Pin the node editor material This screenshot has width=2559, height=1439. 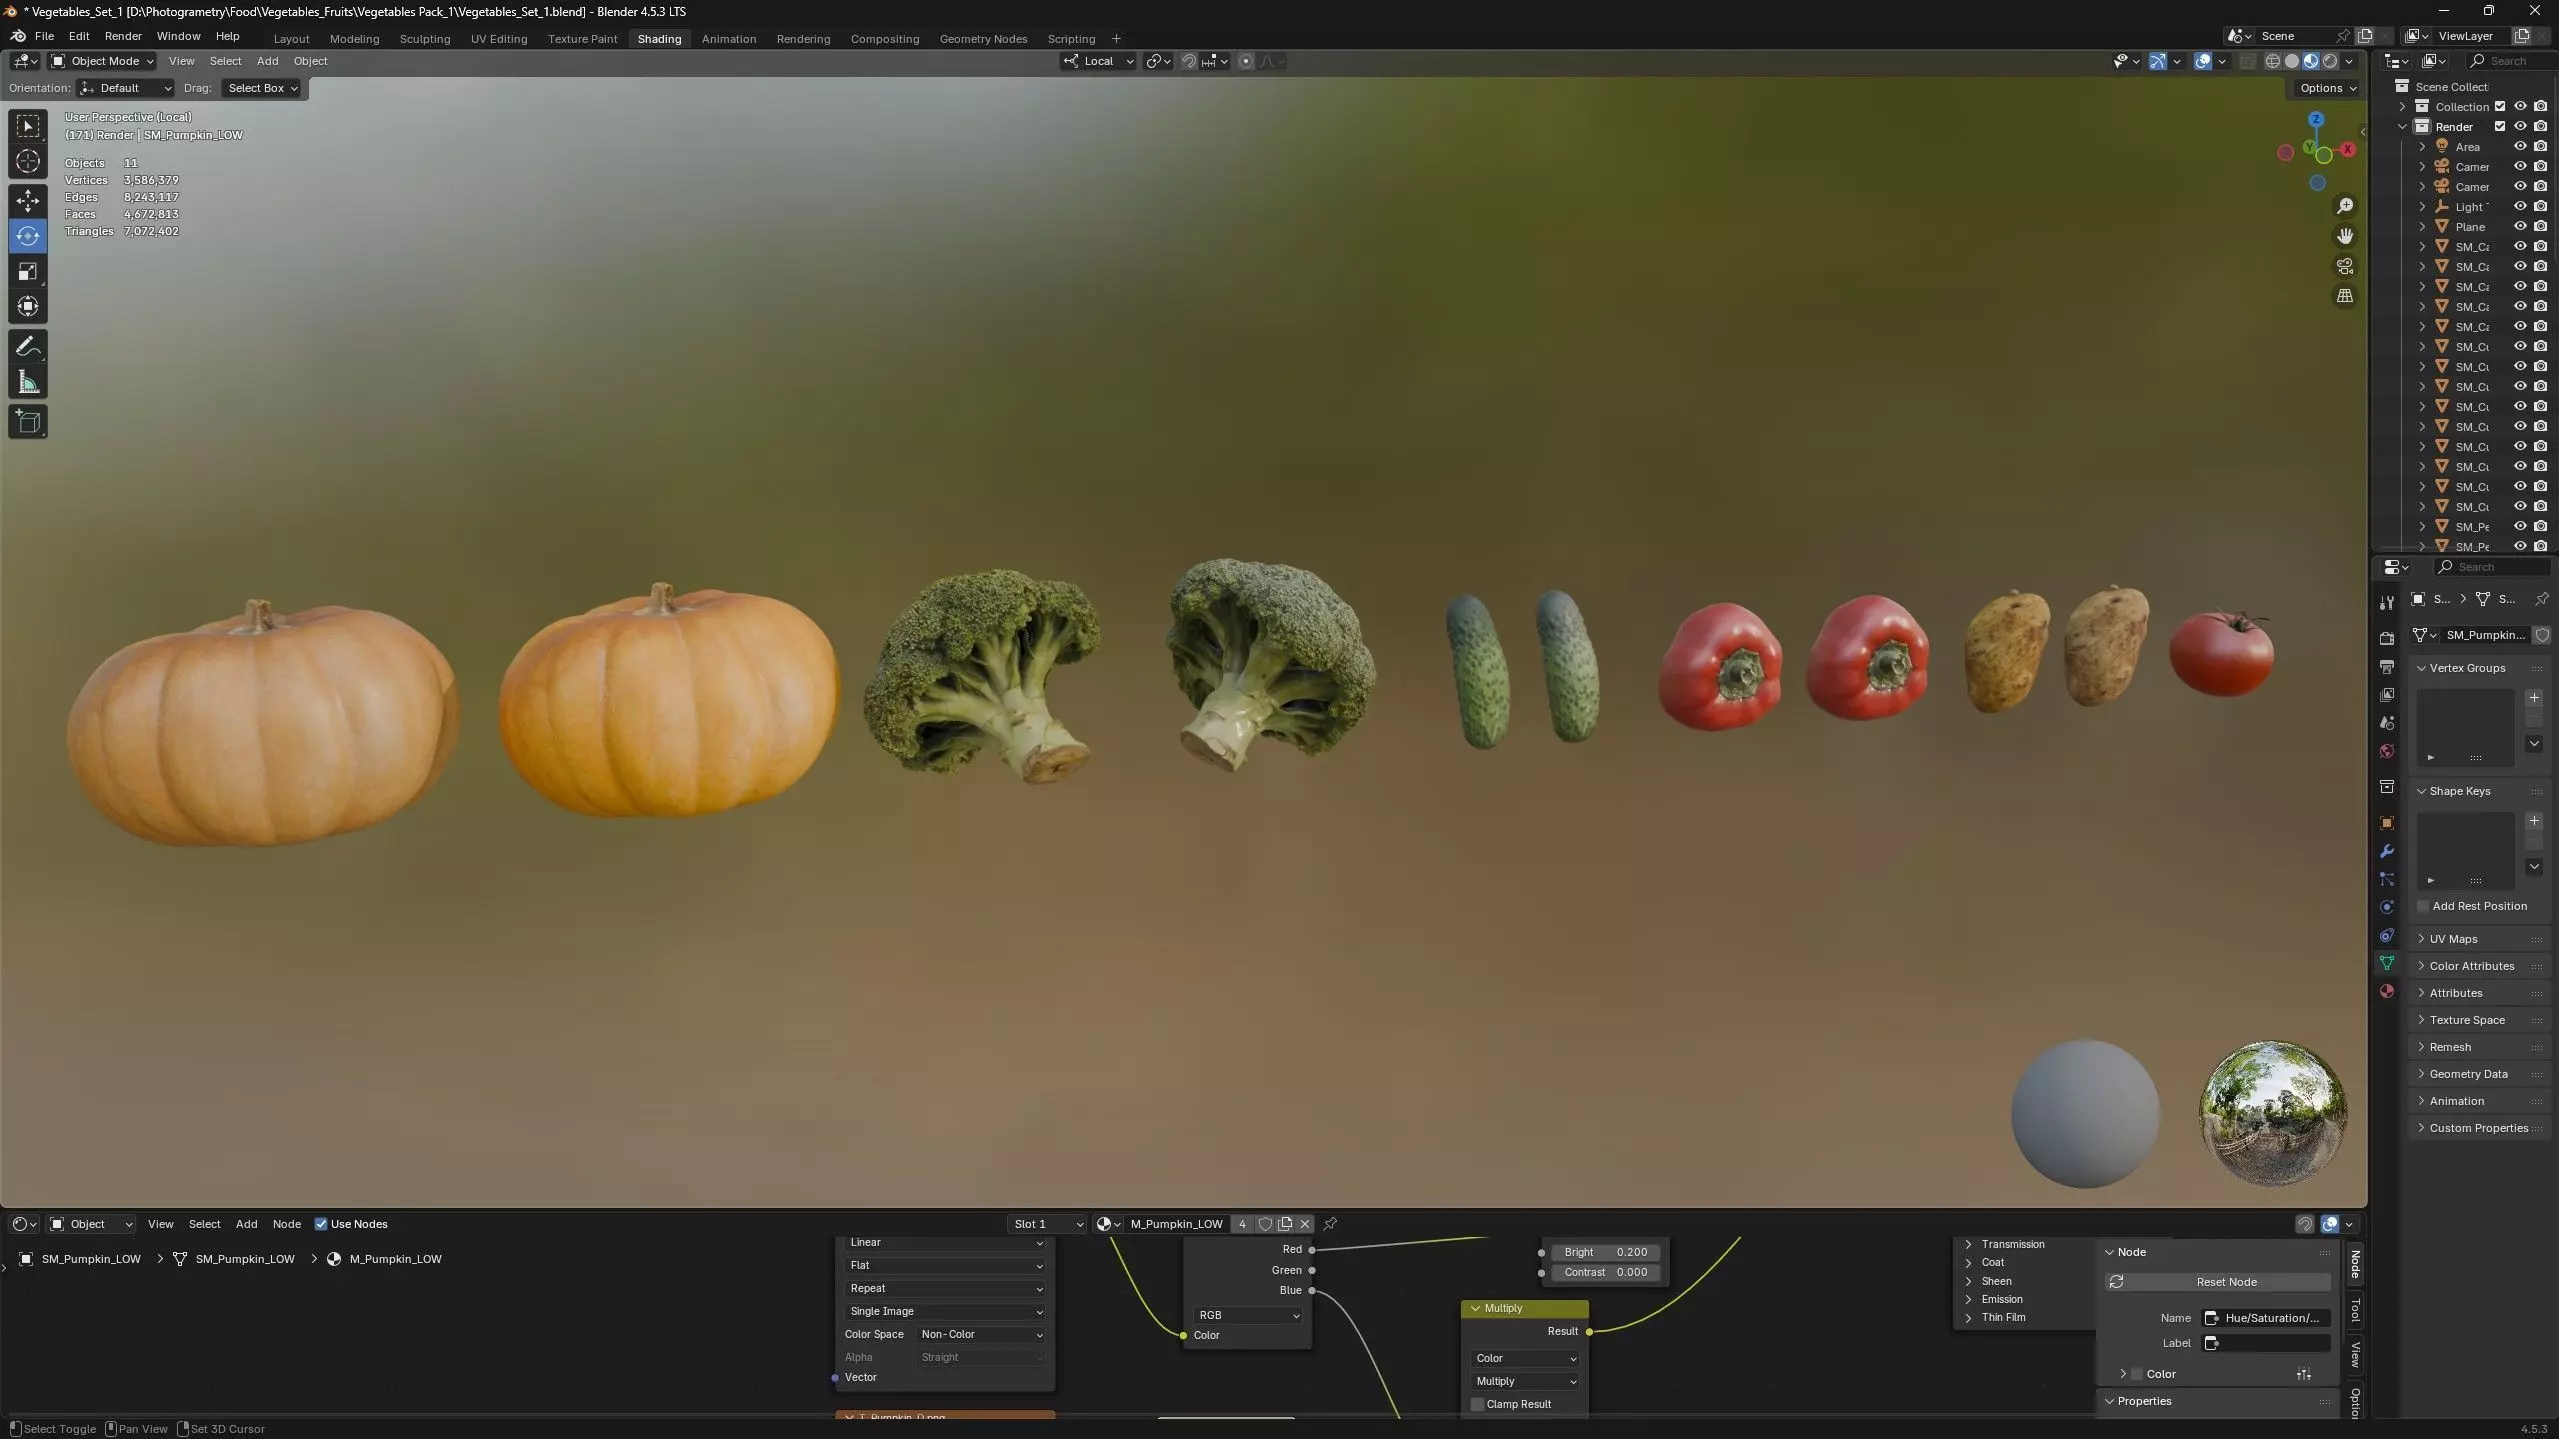[x=1330, y=1224]
